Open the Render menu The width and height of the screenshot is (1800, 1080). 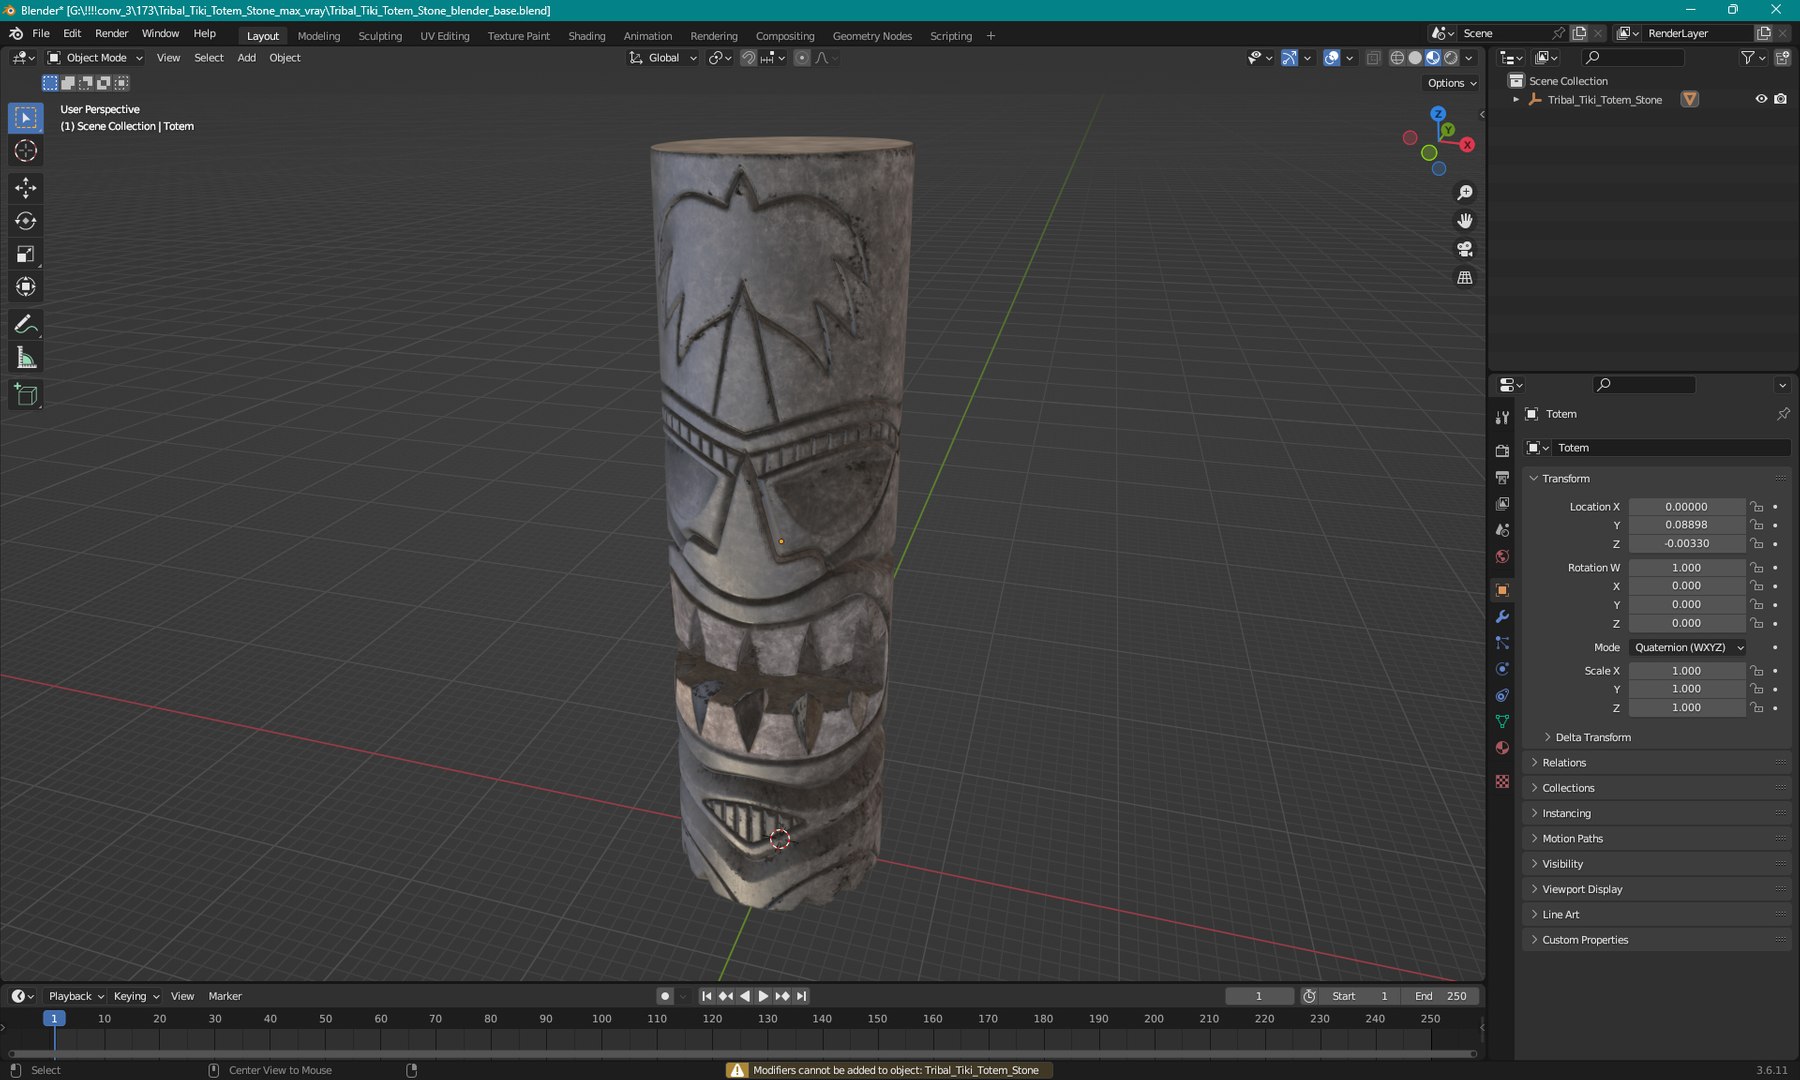pyautogui.click(x=112, y=34)
